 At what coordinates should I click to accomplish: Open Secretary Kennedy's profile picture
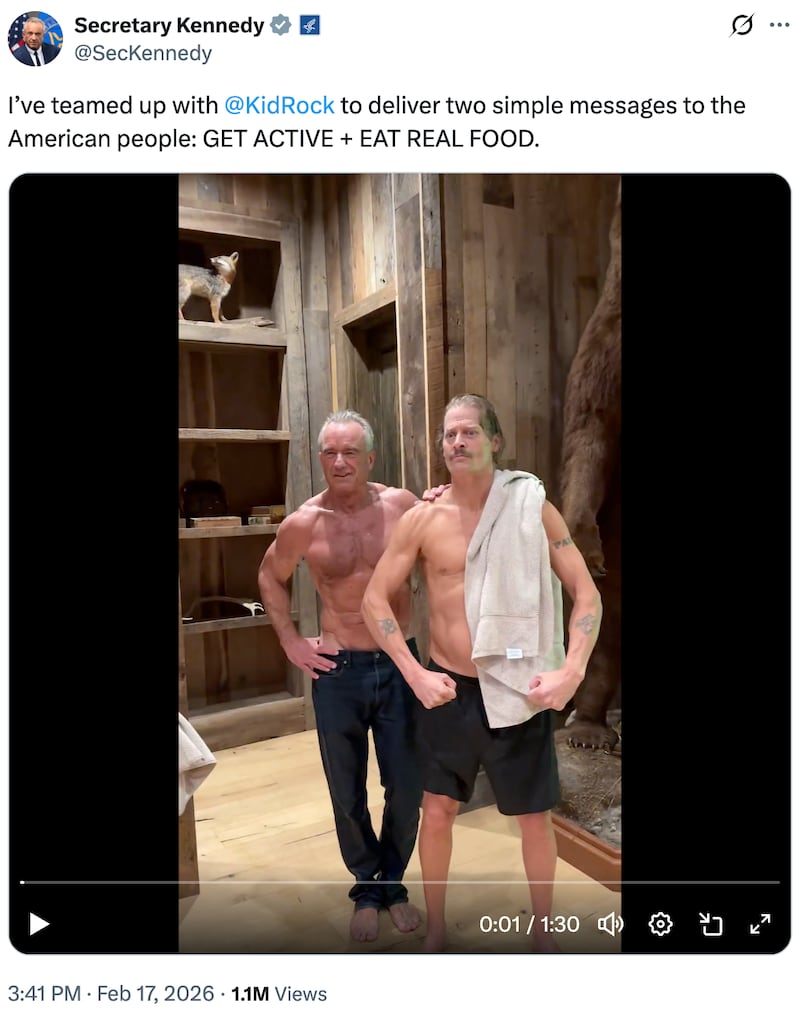tap(36, 38)
